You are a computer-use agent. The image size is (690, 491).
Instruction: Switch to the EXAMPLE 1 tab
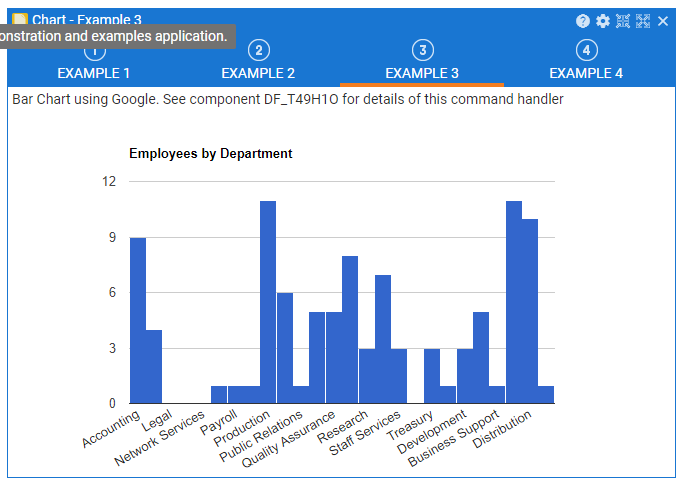(94, 73)
